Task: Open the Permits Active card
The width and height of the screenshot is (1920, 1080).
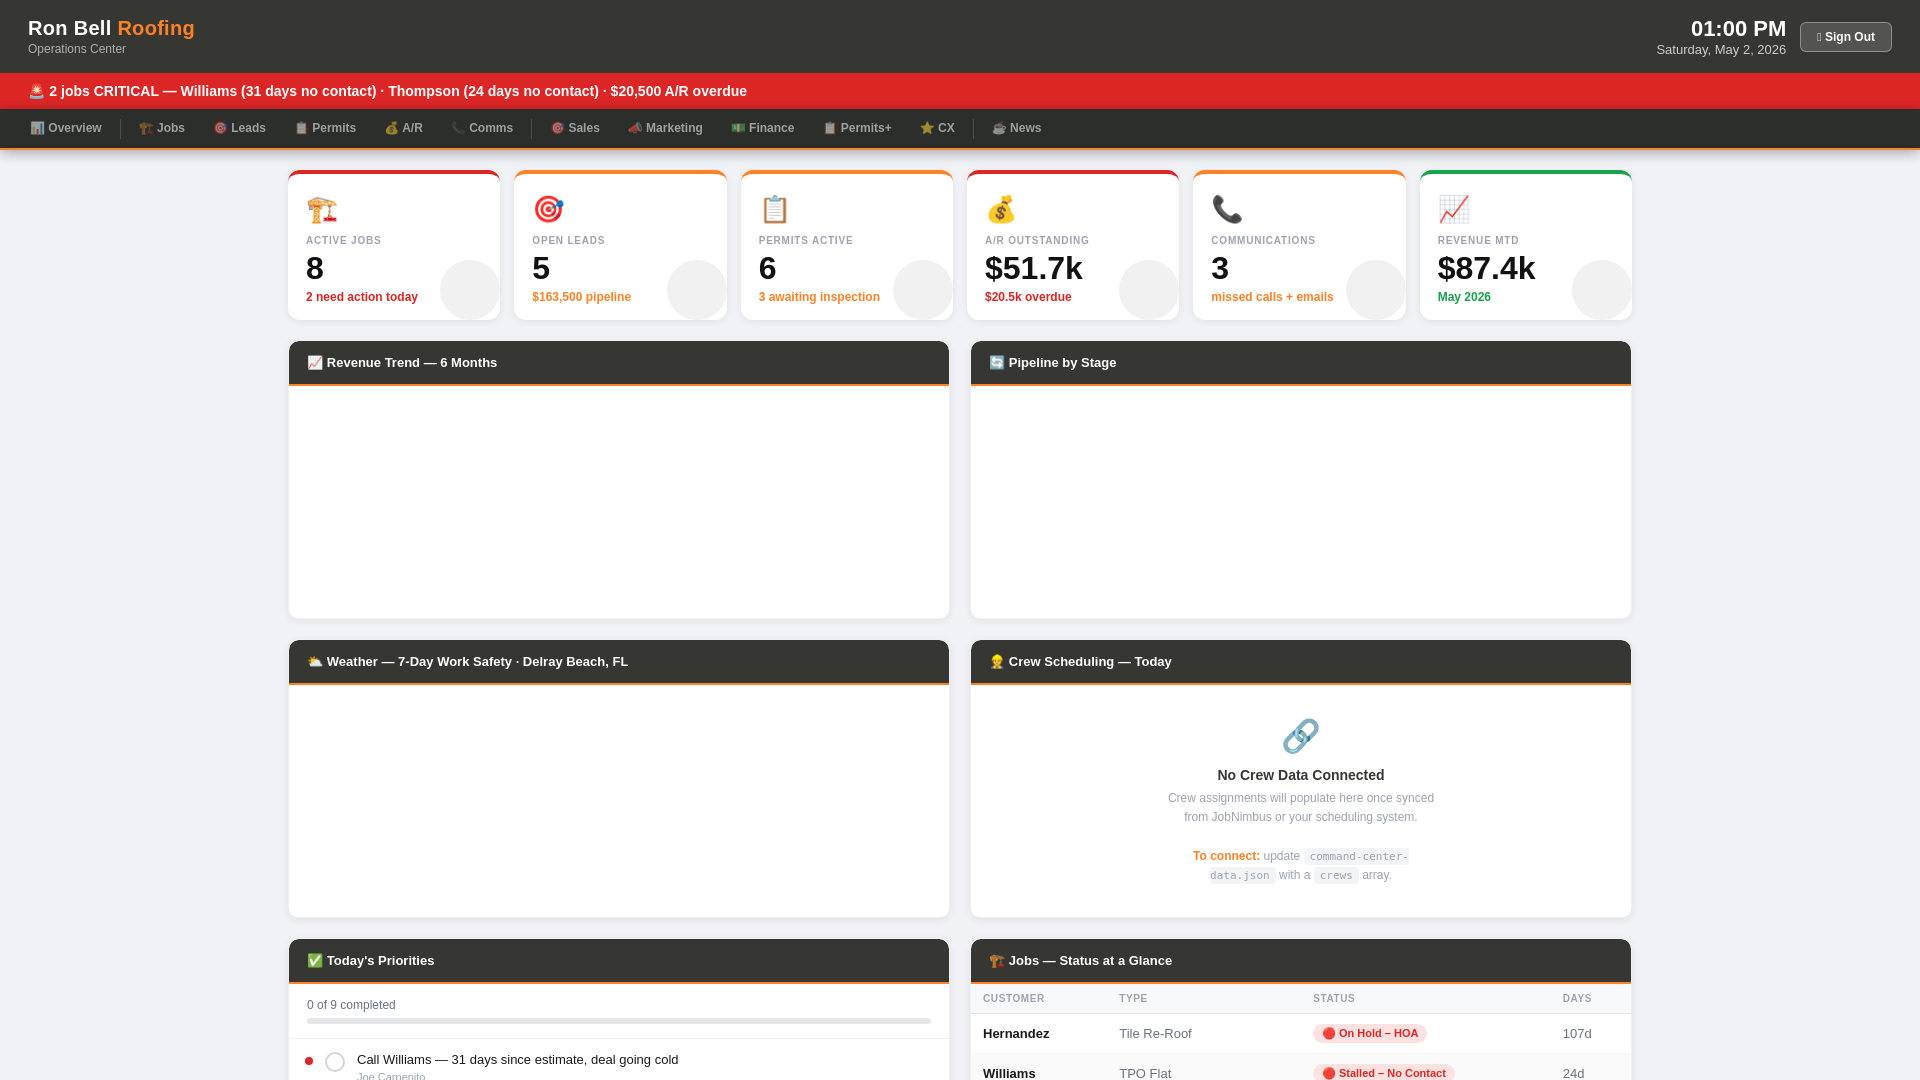Action: click(x=847, y=245)
